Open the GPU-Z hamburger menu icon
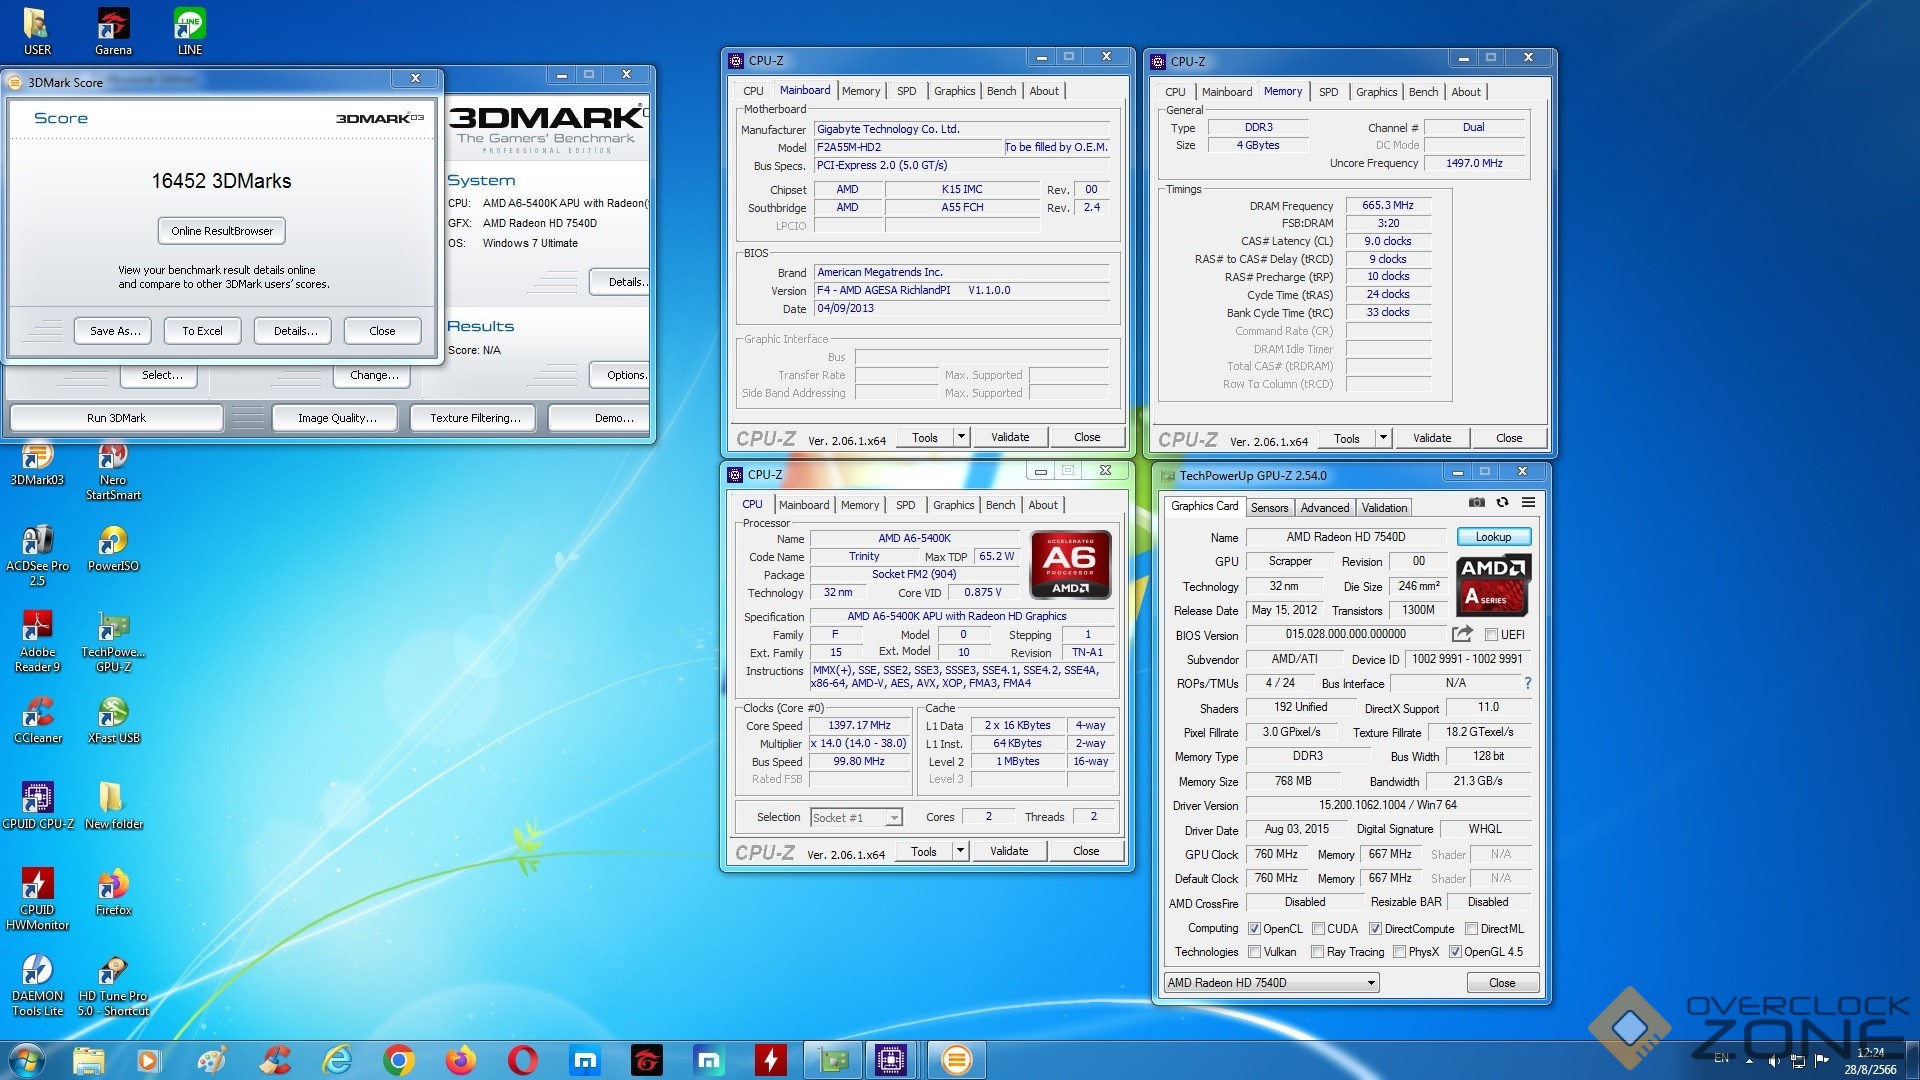 [x=1528, y=502]
